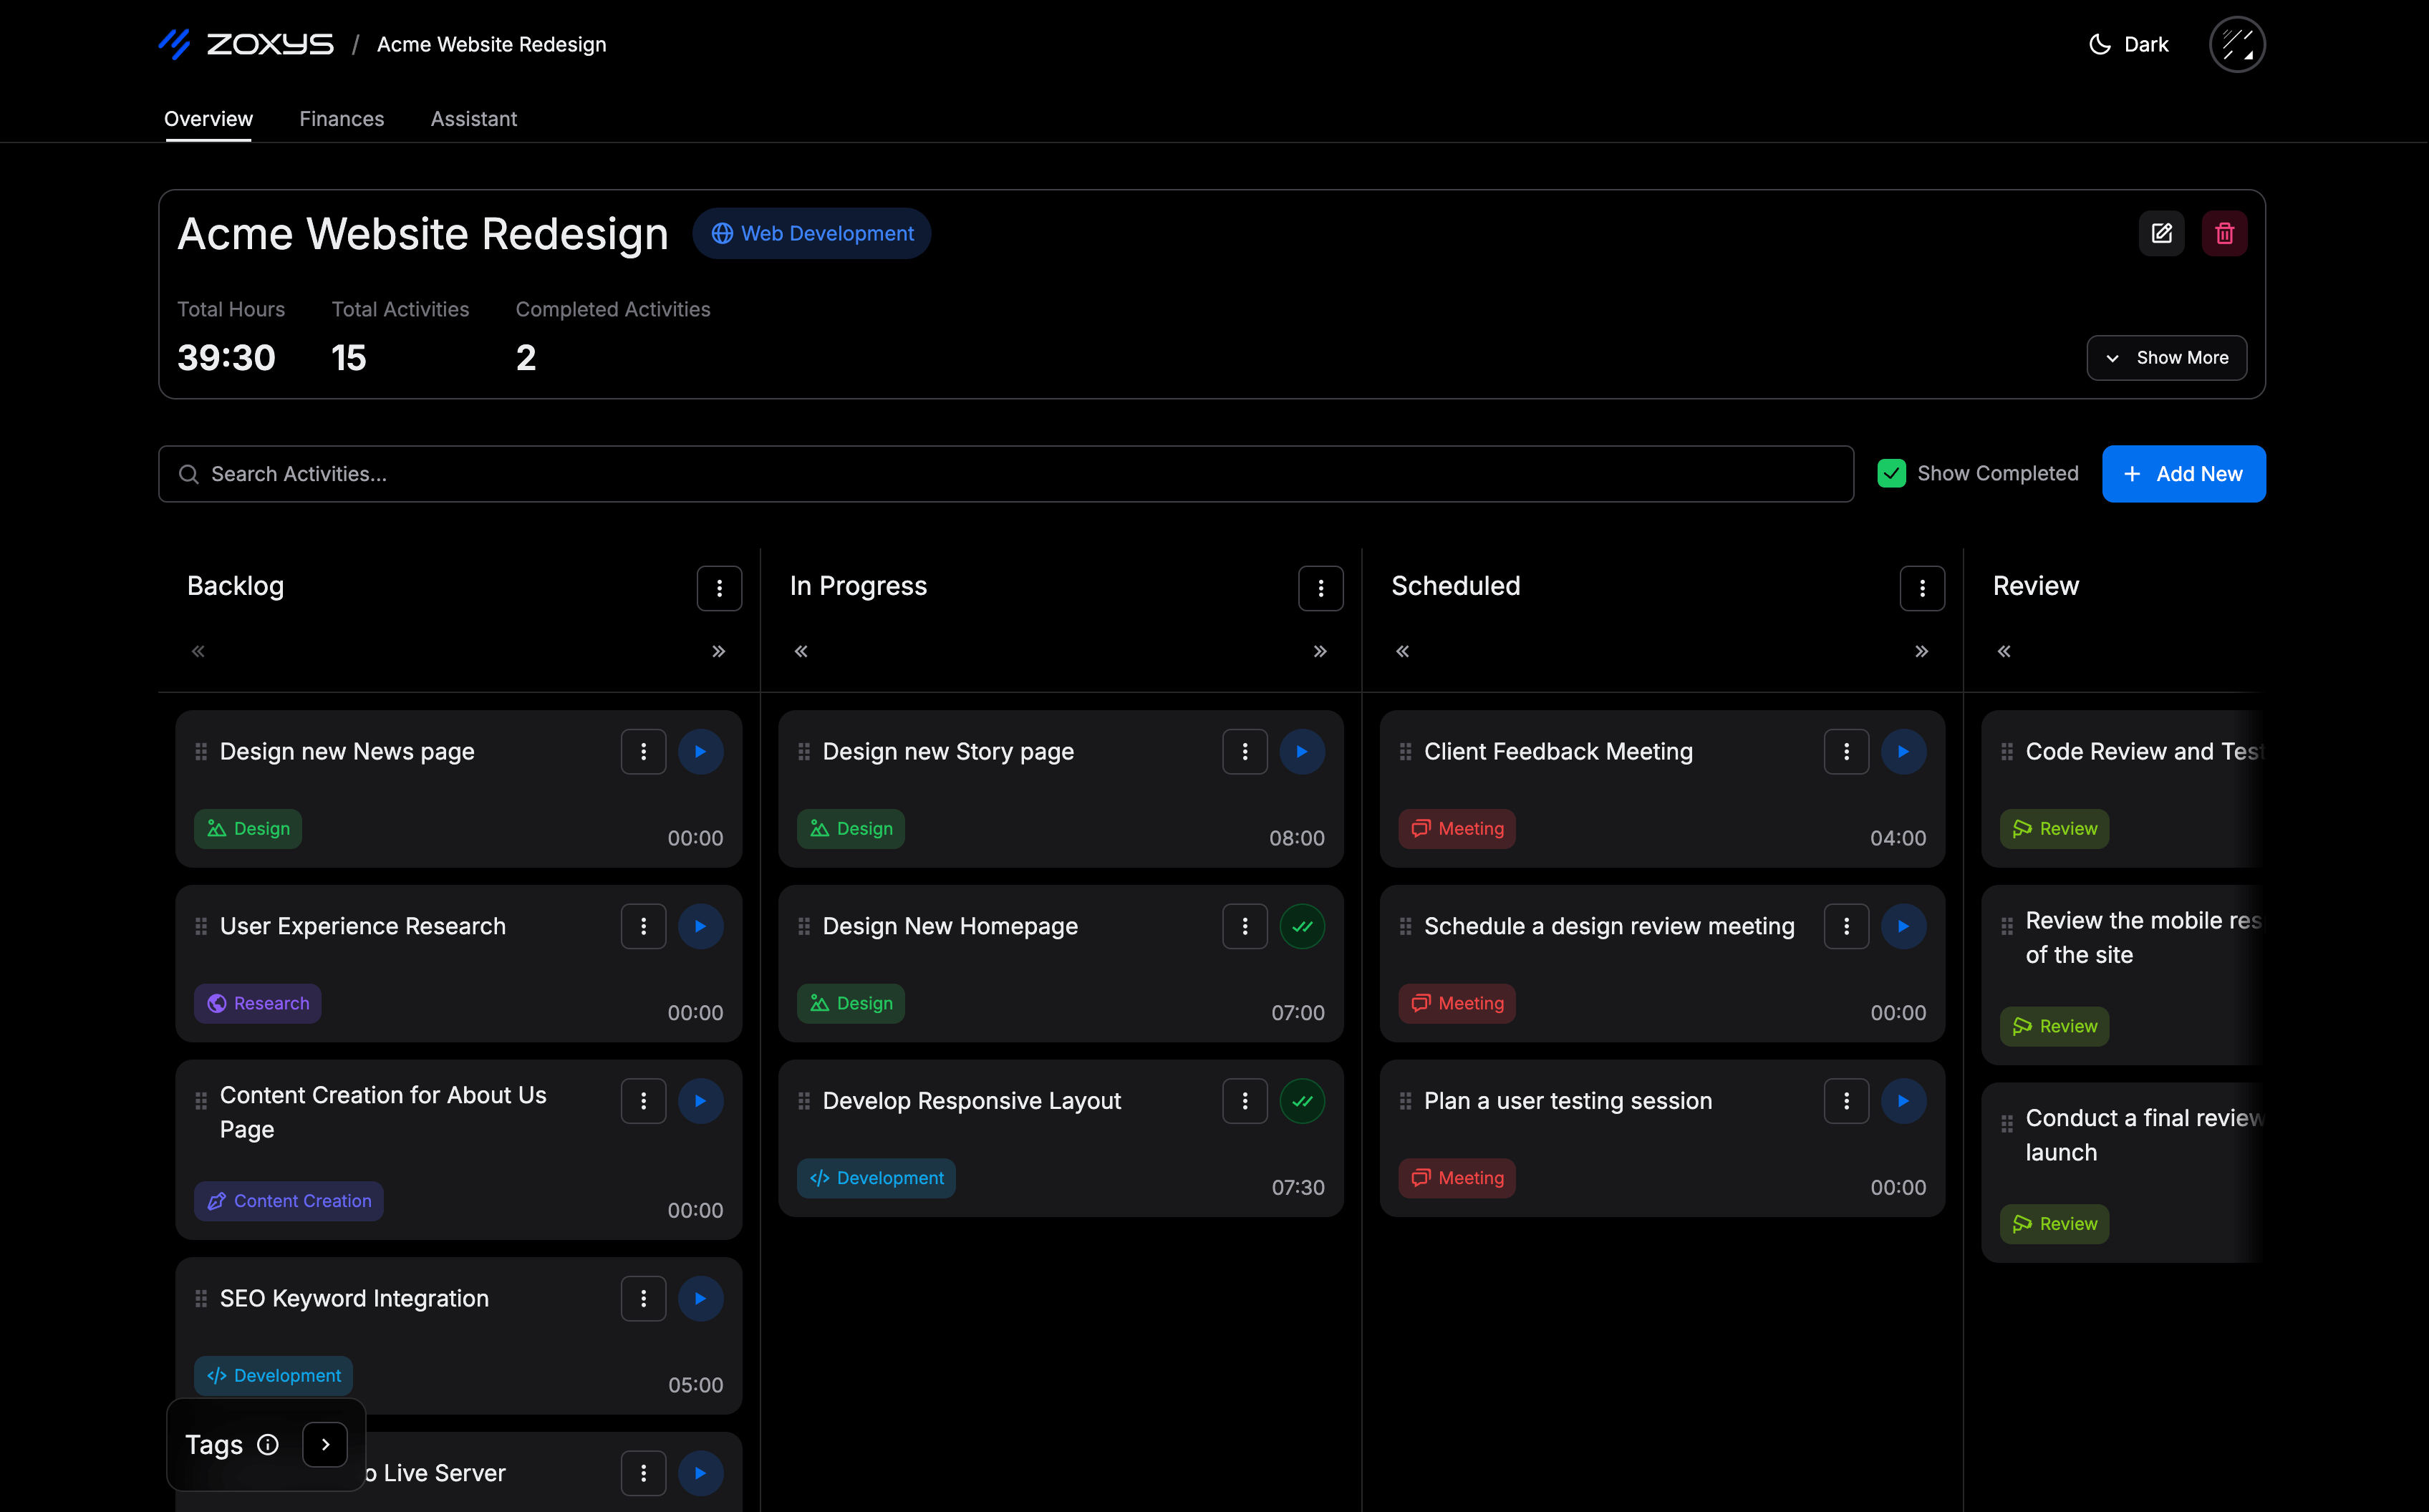Viewport: 2429px width, 1512px height.
Task: Open options menu for Plan a user testing session
Action: tap(1846, 1101)
